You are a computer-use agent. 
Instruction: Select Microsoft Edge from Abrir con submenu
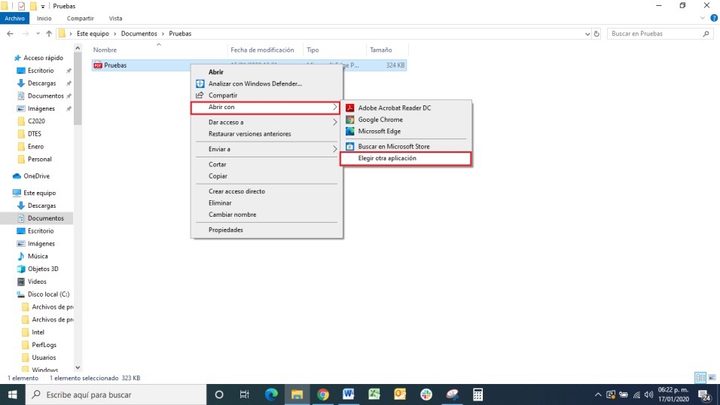point(379,131)
